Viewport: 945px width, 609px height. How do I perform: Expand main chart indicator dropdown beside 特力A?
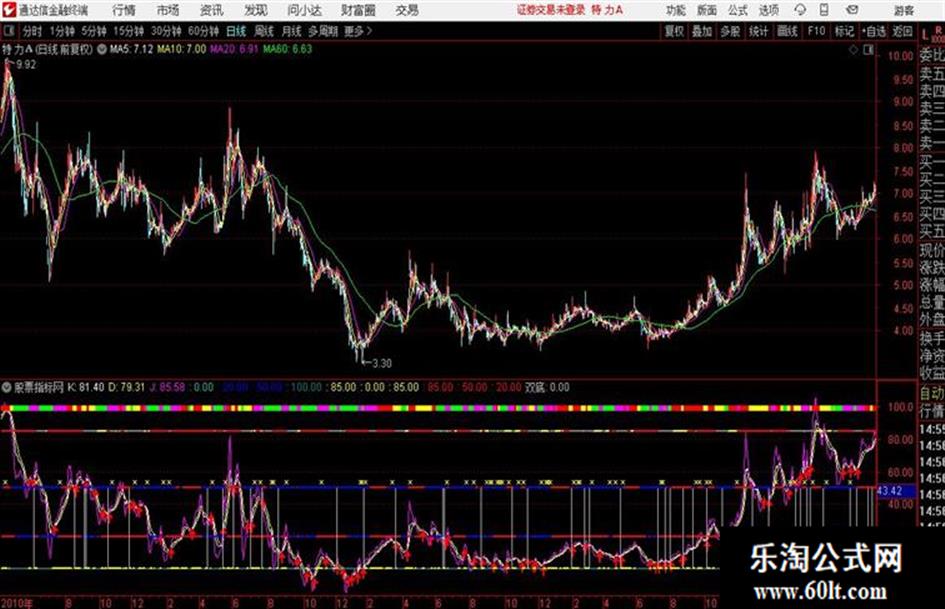[x=101, y=49]
